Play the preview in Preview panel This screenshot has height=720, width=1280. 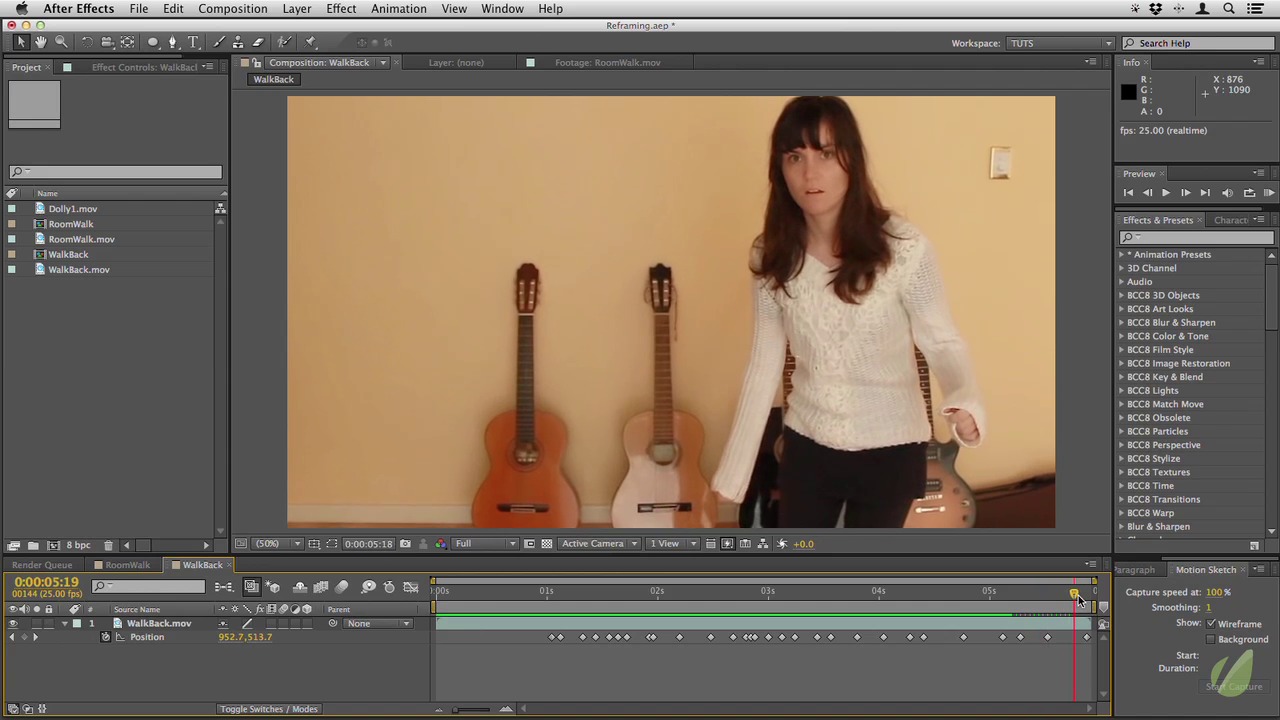click(1165, 193)
